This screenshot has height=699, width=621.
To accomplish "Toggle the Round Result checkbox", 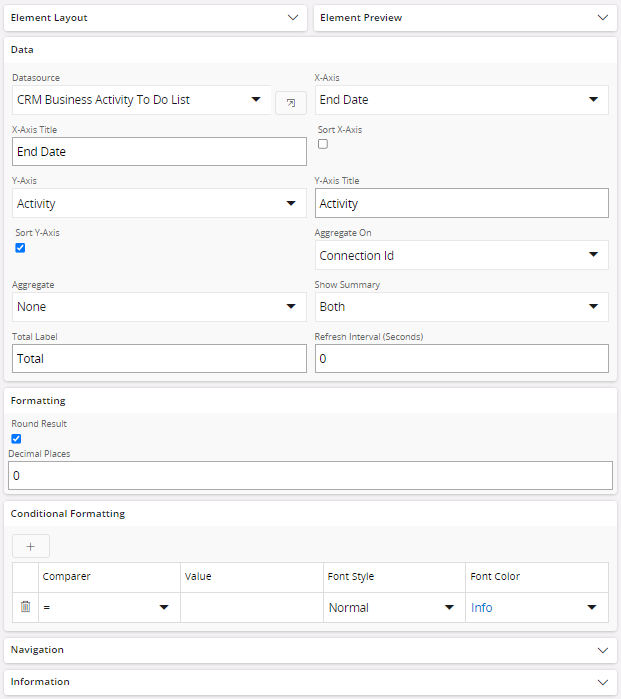I will 16,439.
